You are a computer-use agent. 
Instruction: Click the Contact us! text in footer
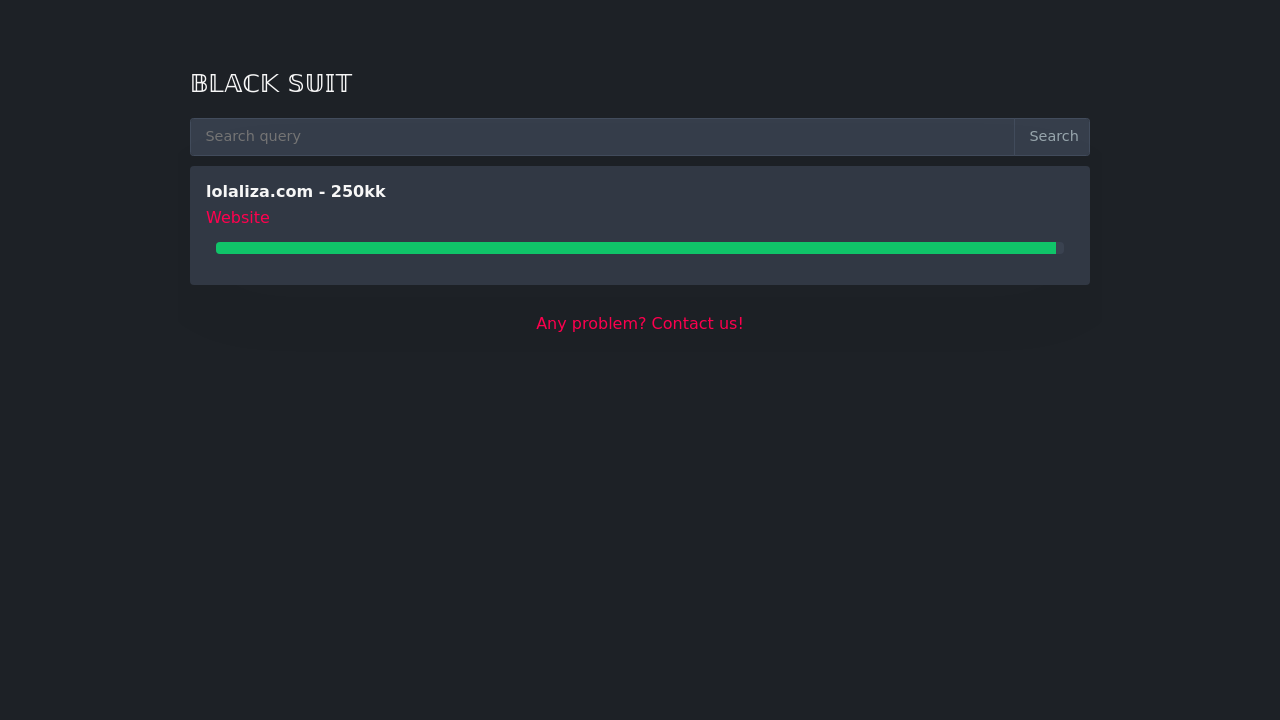pyautogui.click(x=697, y=324)
